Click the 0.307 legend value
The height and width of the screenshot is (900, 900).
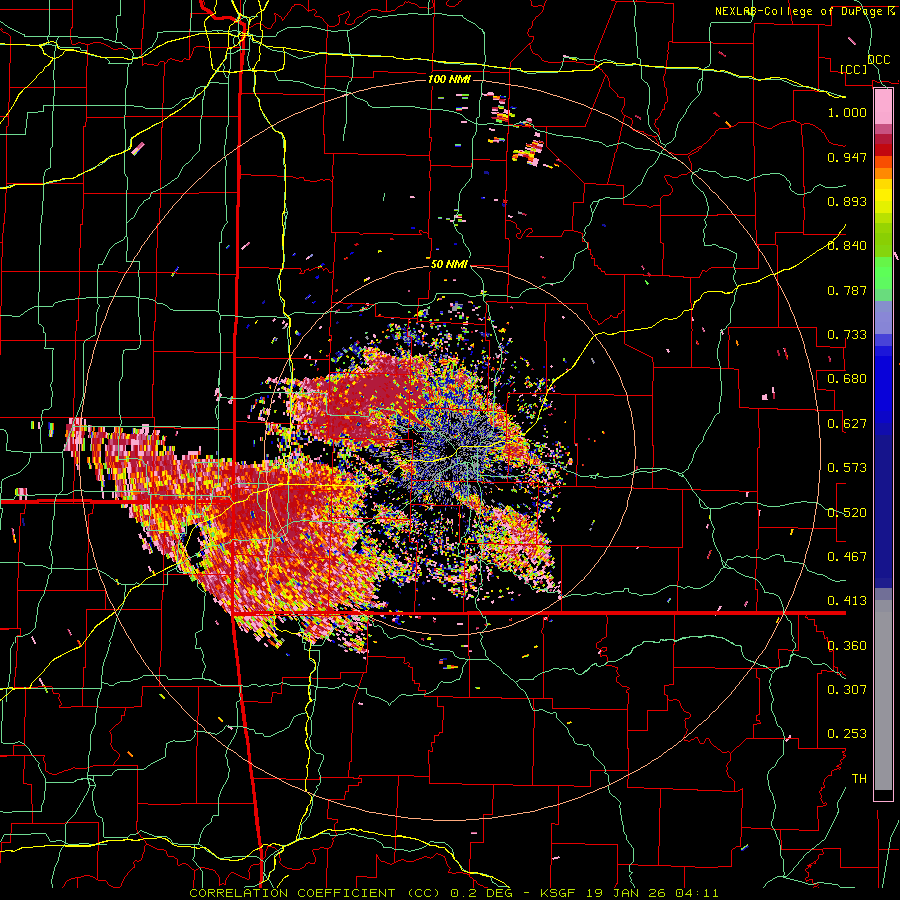point(847,690)
